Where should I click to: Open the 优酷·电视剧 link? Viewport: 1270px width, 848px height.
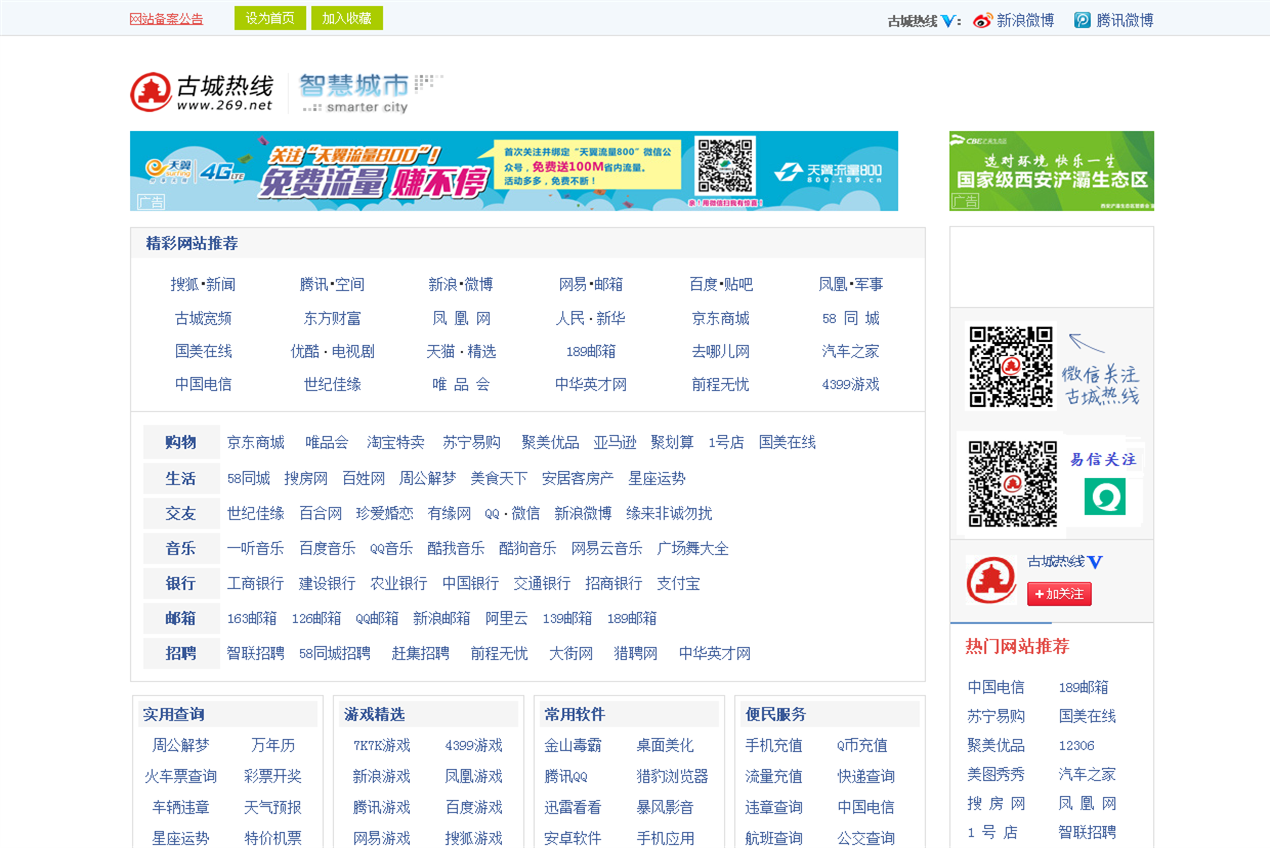click(332, 352)
